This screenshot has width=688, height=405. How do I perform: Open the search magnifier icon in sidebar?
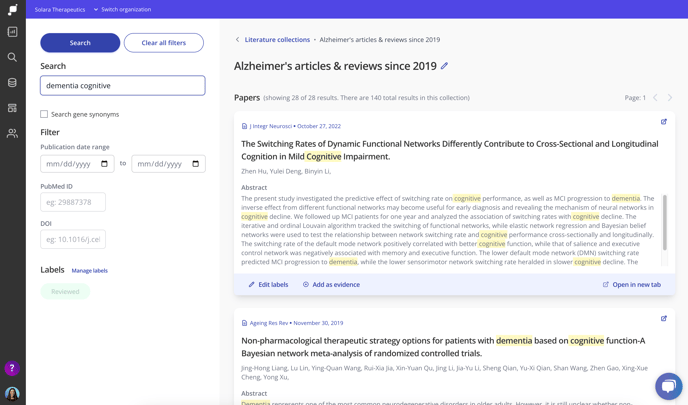pos(12,57)
